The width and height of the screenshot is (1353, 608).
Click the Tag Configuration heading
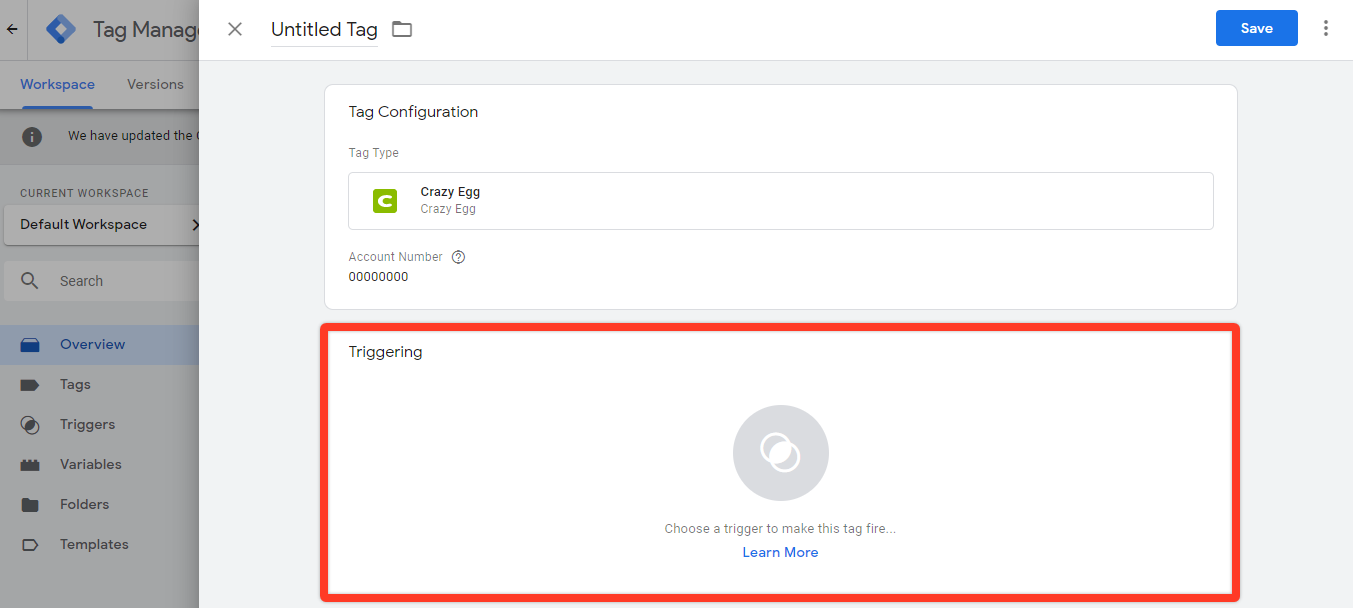pos(413,112)
